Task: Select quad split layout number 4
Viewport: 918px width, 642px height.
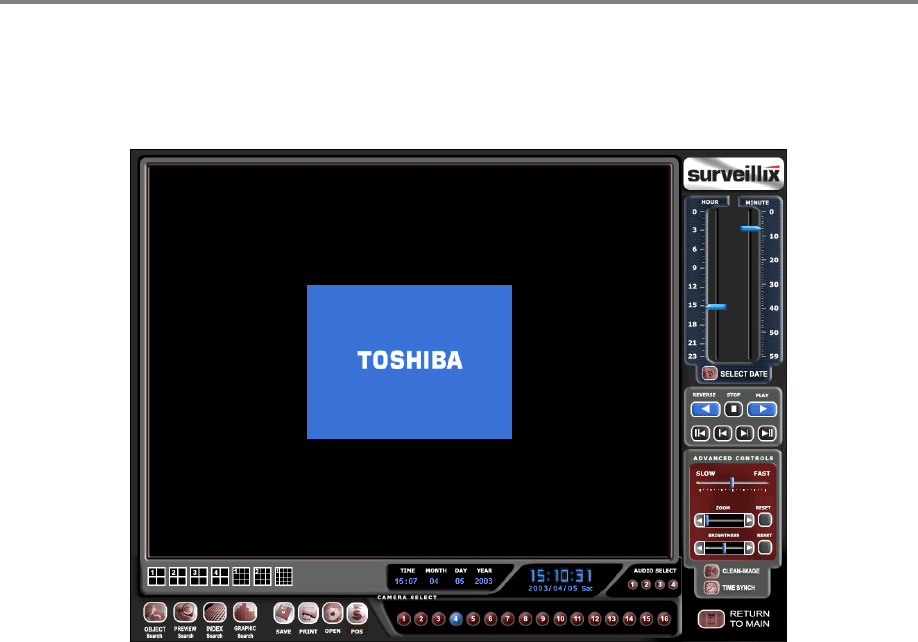Action: (x=220, y=576)
